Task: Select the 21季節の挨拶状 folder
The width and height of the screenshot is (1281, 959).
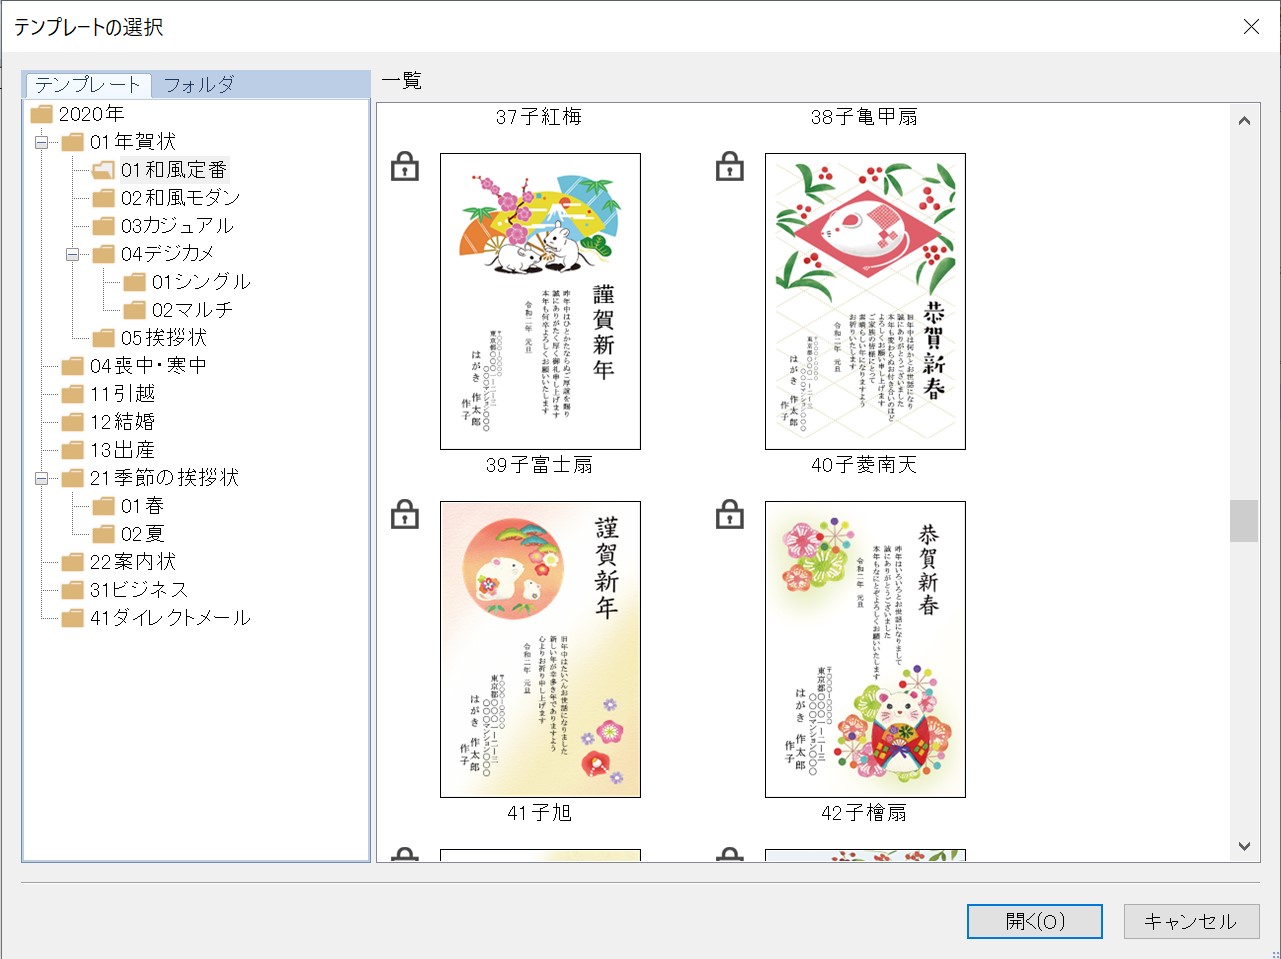Action: (150, 478)
